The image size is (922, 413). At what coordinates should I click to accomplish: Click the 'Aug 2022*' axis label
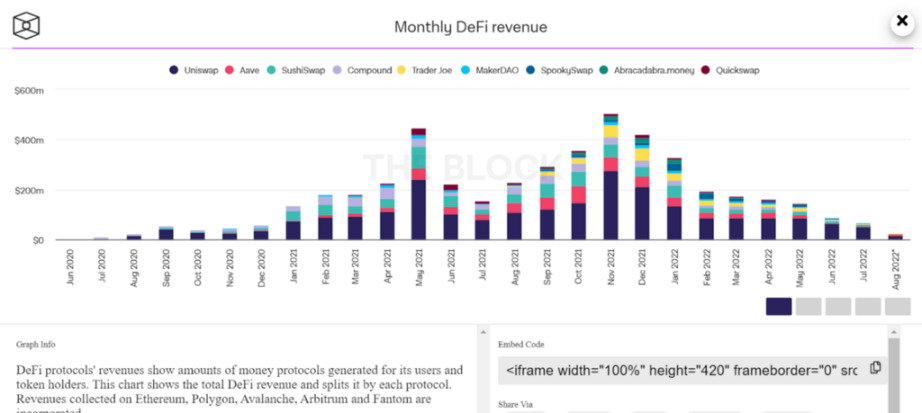898,267
